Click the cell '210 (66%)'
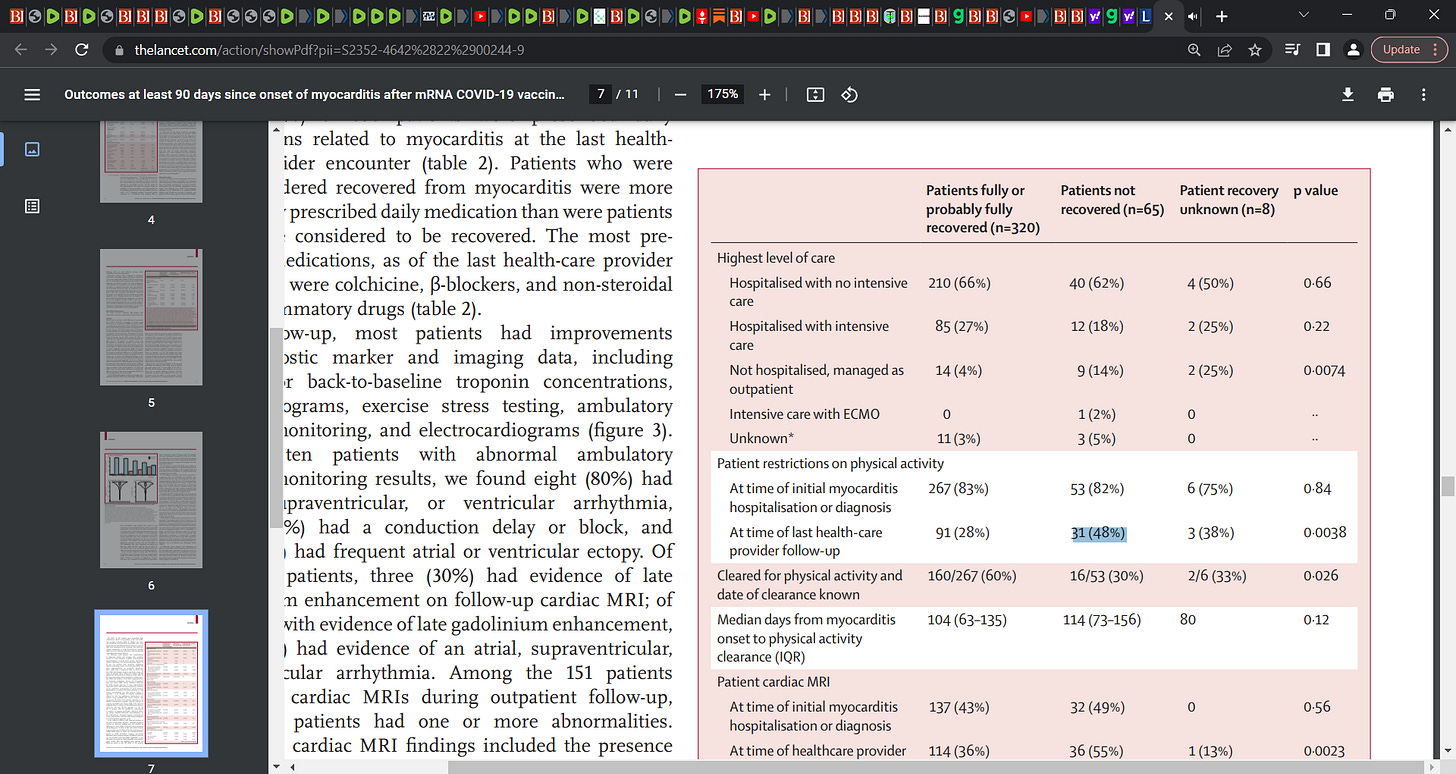Viewport: 1456px width, 774px height. tap(959, 283)
